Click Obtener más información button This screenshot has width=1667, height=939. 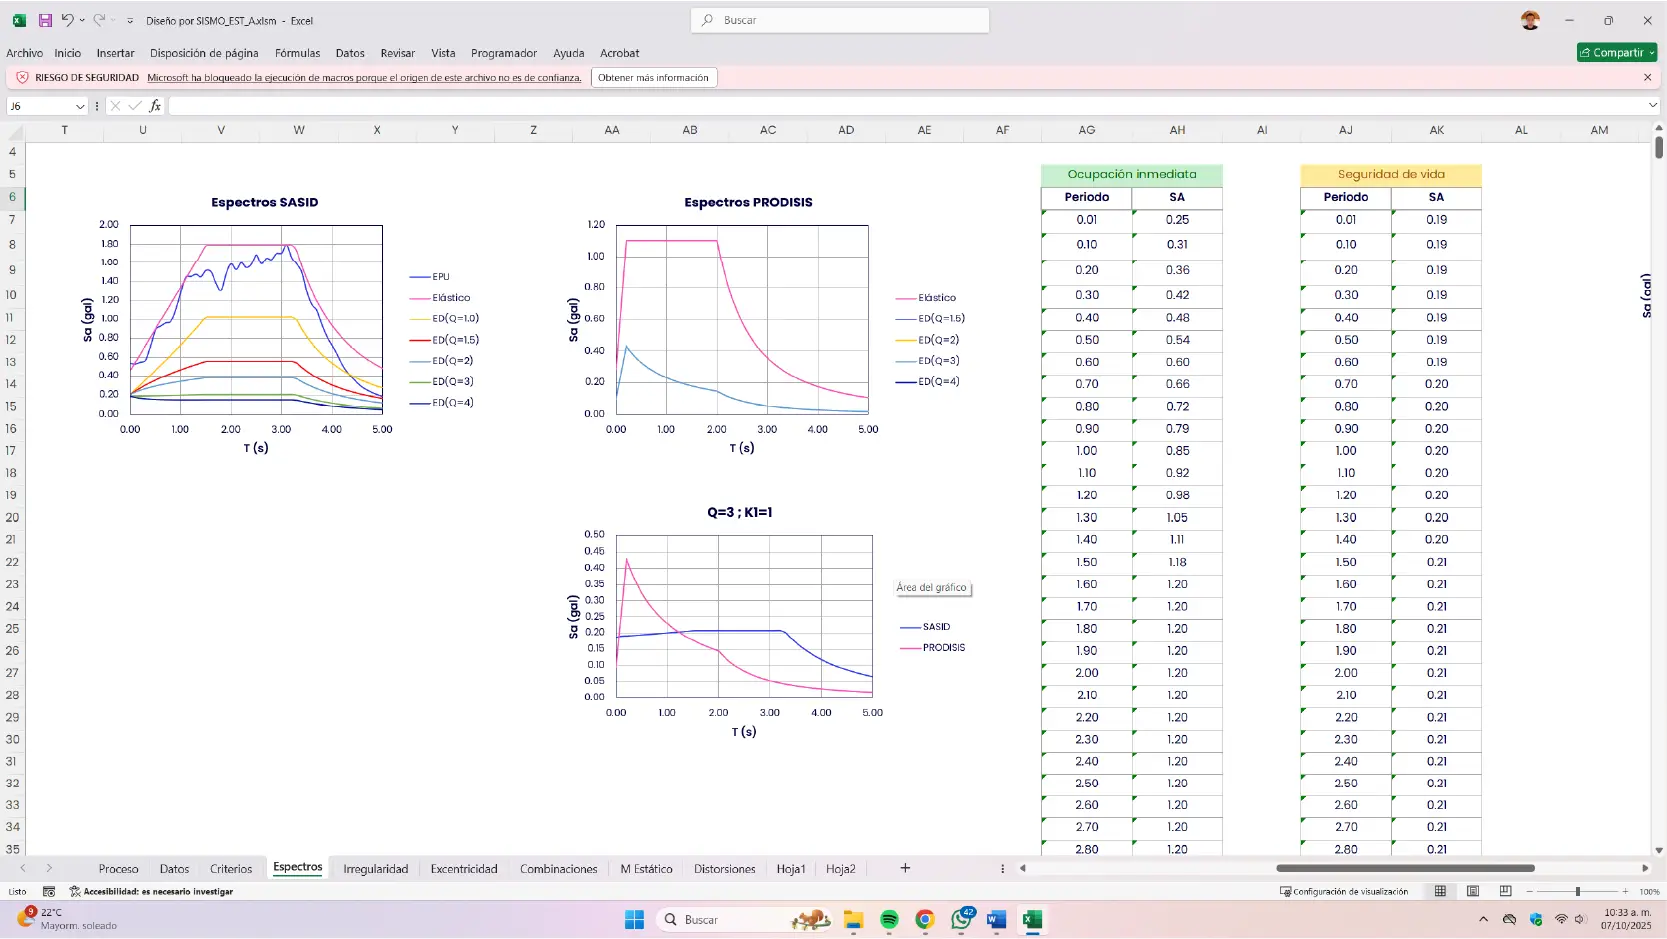(653, 78)
